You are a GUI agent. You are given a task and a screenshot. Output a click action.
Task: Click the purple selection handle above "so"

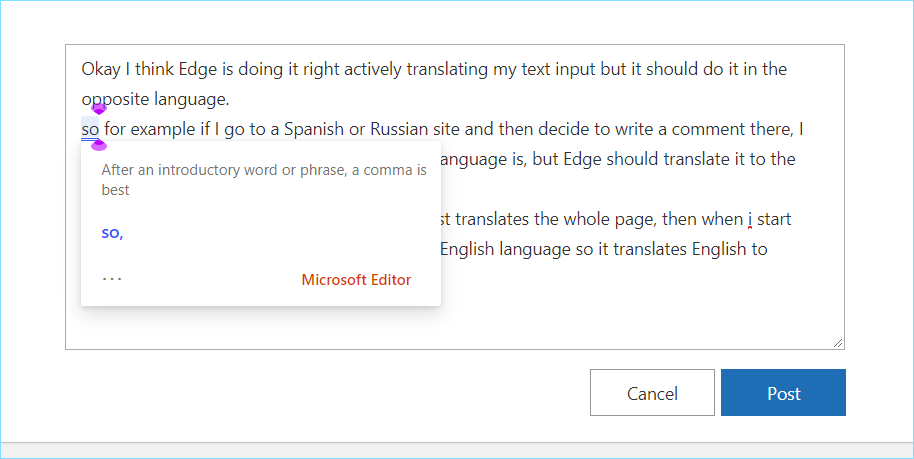coord(99,109)
